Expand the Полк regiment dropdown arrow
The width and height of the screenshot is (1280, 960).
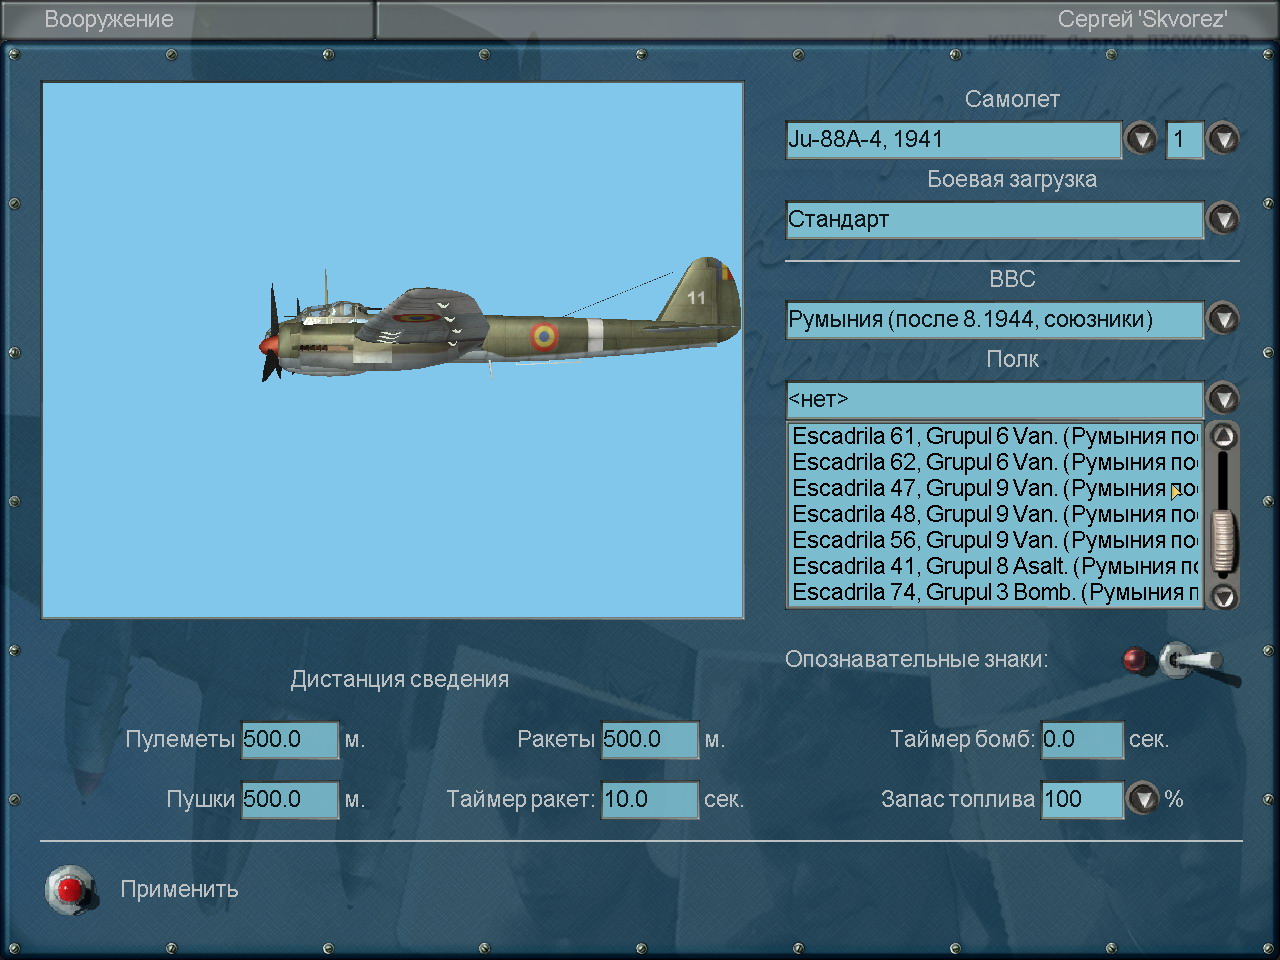click(1223, 399)
